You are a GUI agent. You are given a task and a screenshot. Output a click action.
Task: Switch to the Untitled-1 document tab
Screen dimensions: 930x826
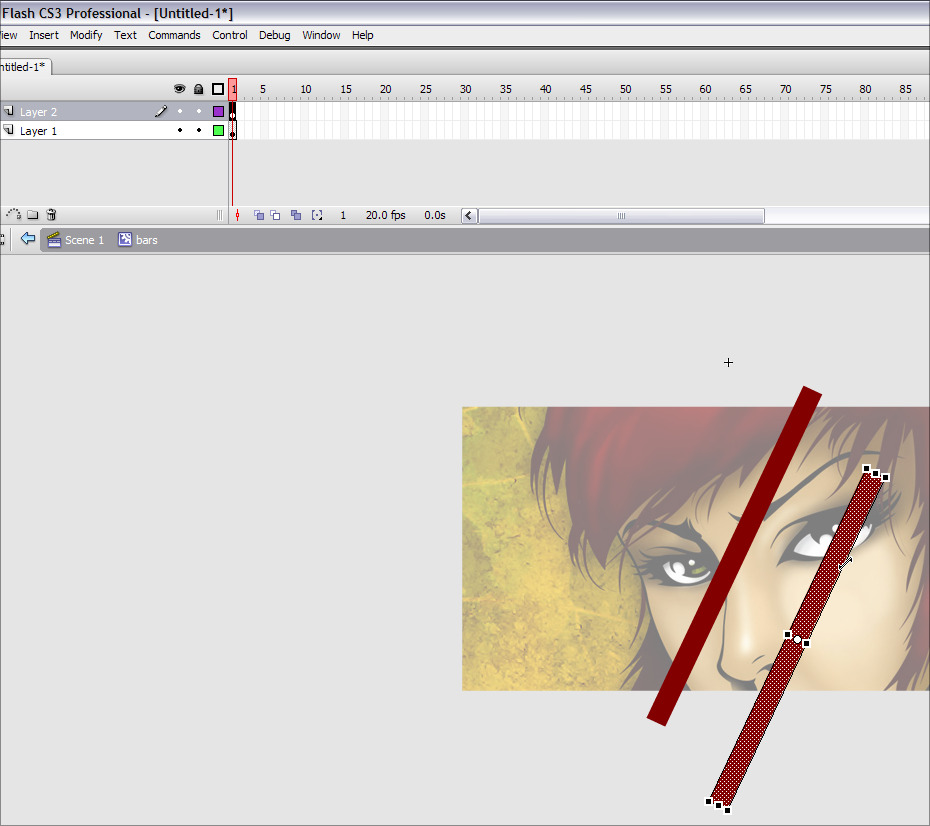tap(22, 66)
